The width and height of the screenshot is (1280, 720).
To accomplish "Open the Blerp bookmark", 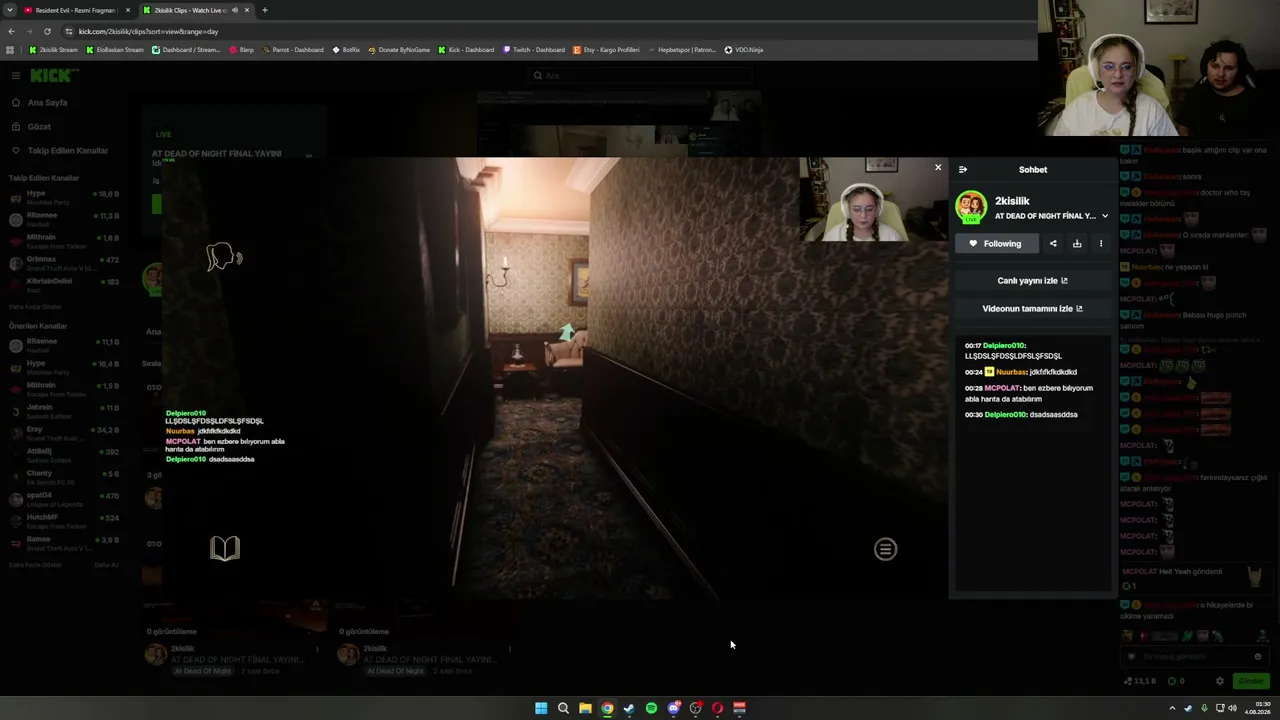I will 241,50.
